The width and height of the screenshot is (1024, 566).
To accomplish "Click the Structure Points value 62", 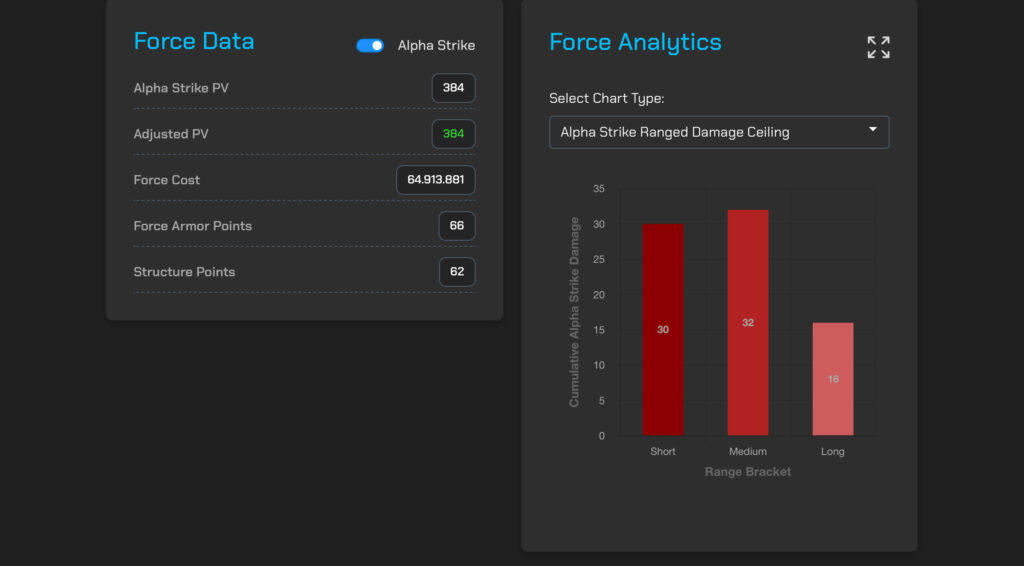I will (456, 272).
